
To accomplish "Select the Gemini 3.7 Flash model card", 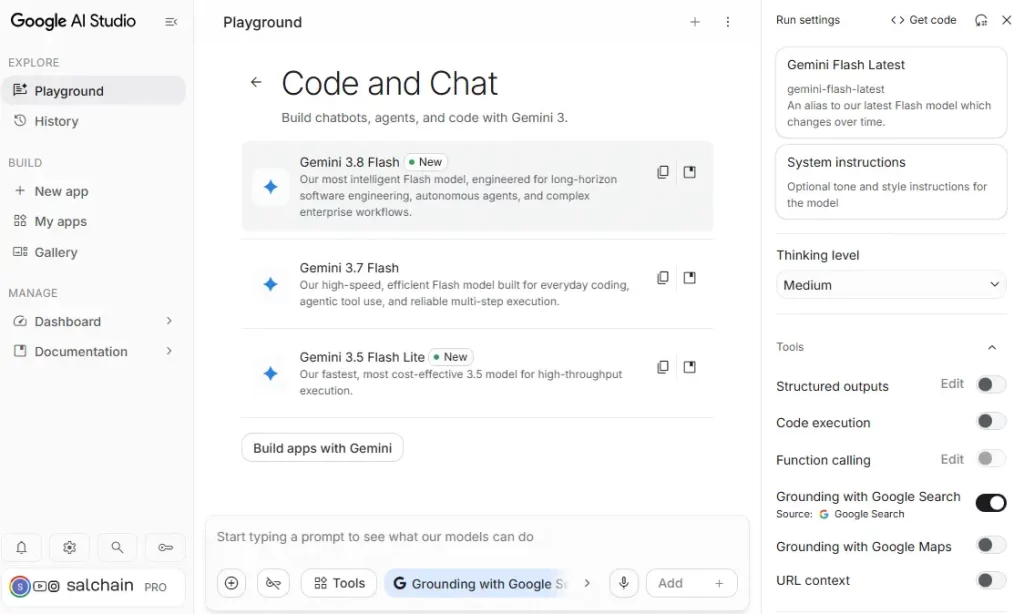I will click(x=477, y=284).
